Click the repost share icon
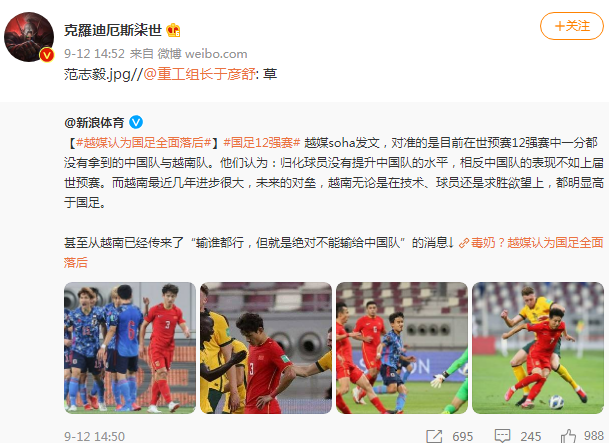This screenshot has height=443, width=609. point(434,436)
